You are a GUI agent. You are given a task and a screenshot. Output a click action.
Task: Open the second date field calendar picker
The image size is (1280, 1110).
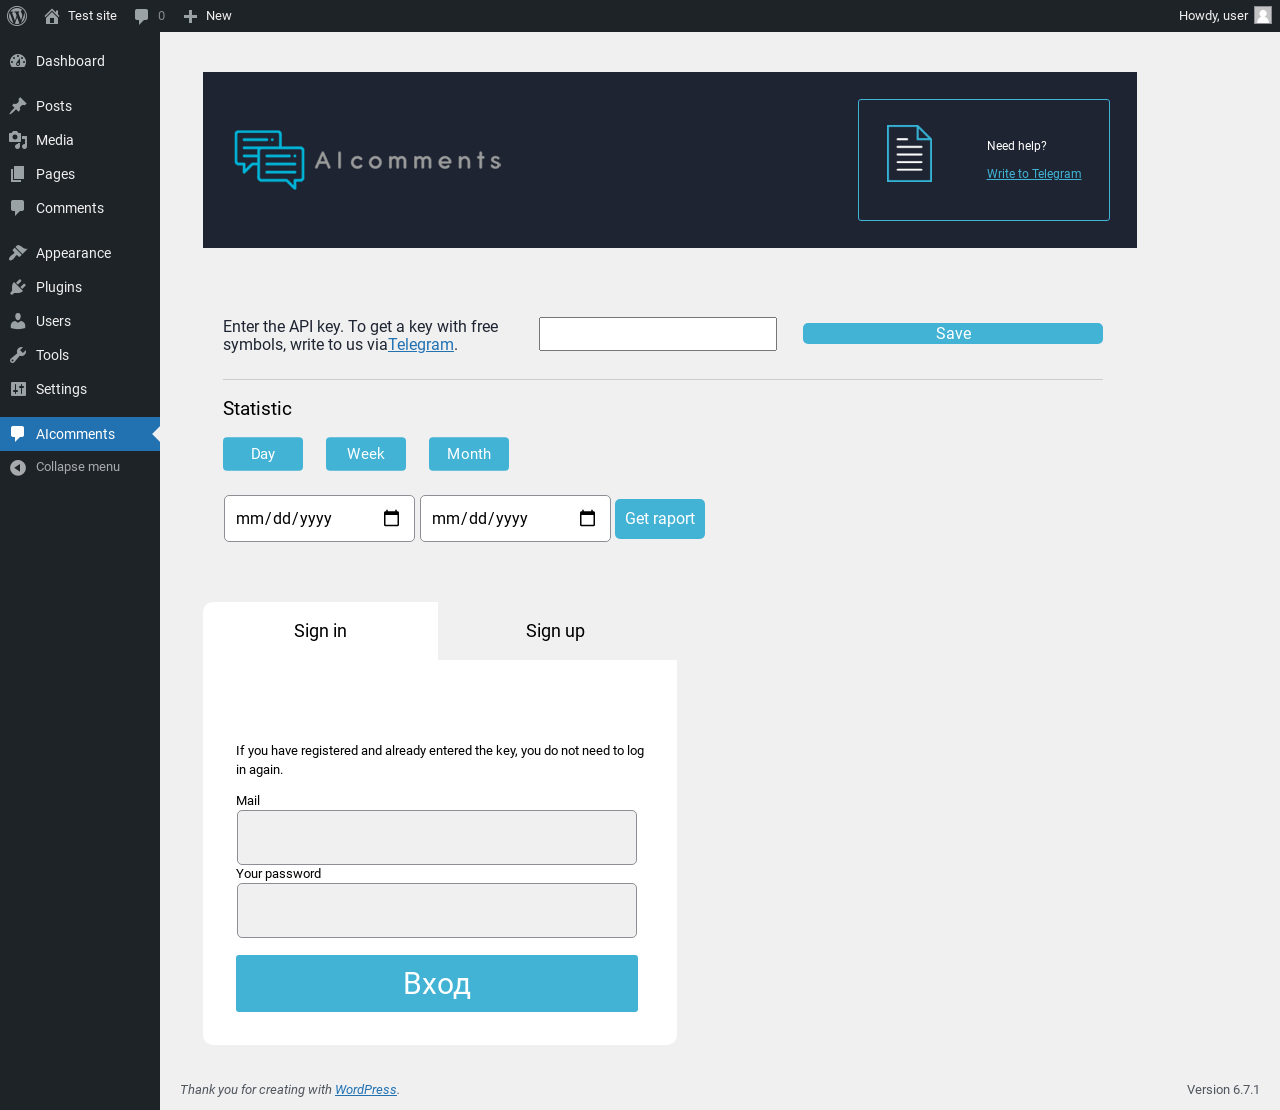pos(587,518)
